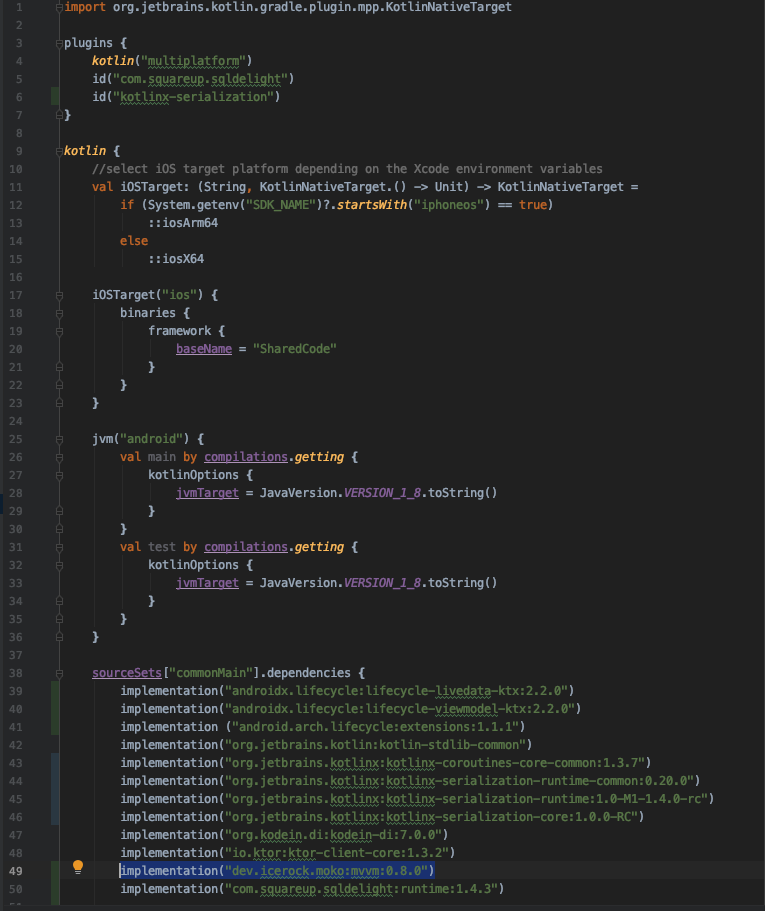Fold the kotlinOptions block on line 27
Screen dimensions: 765x911
click(59, 476)
